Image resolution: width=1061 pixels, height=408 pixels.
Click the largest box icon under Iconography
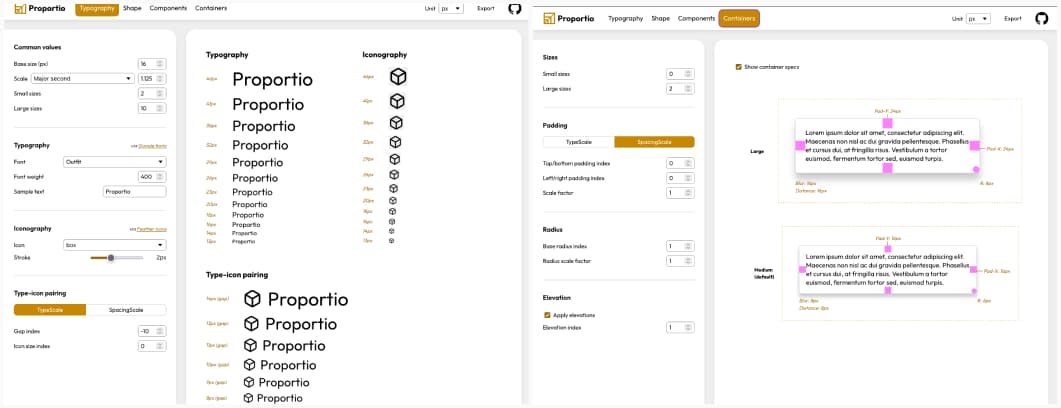click(x=397, y=77)
